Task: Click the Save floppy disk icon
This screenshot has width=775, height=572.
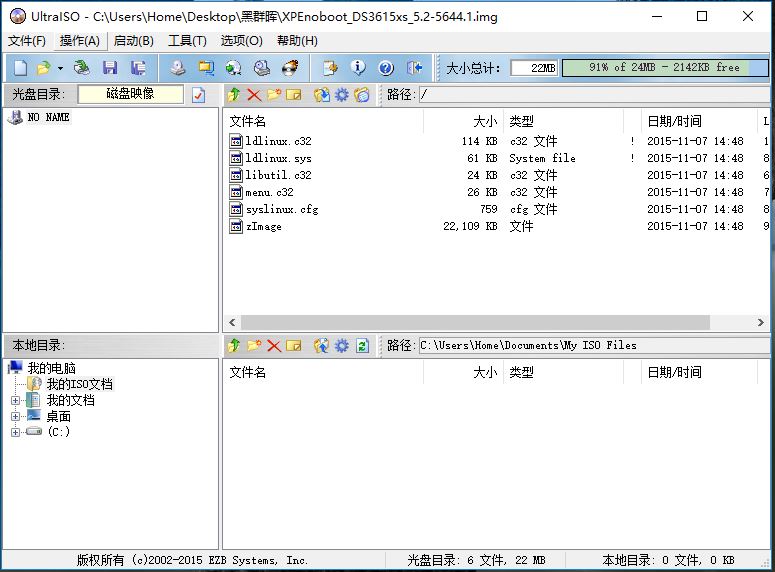Action: (x=110, y=68)
